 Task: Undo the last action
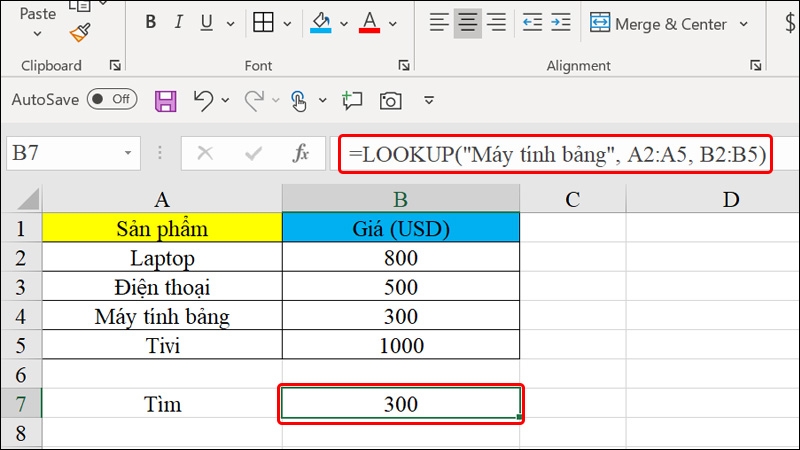(x=203, y=101)
